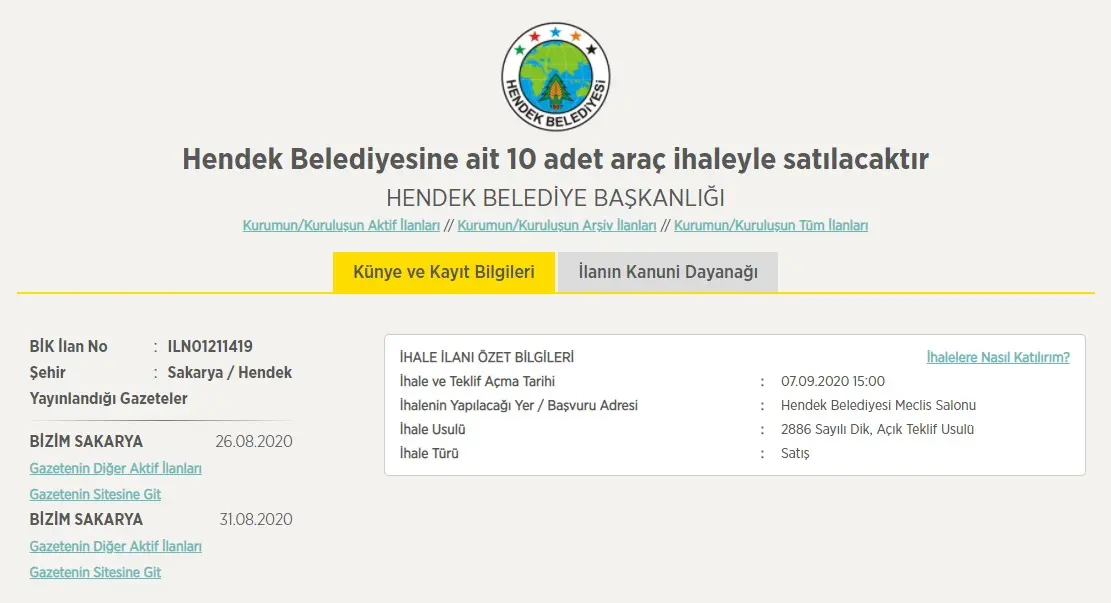
Task: Click HENDEK BELEDİYE BAŞKANLIĞI subtitle
Action: point(556,198)
